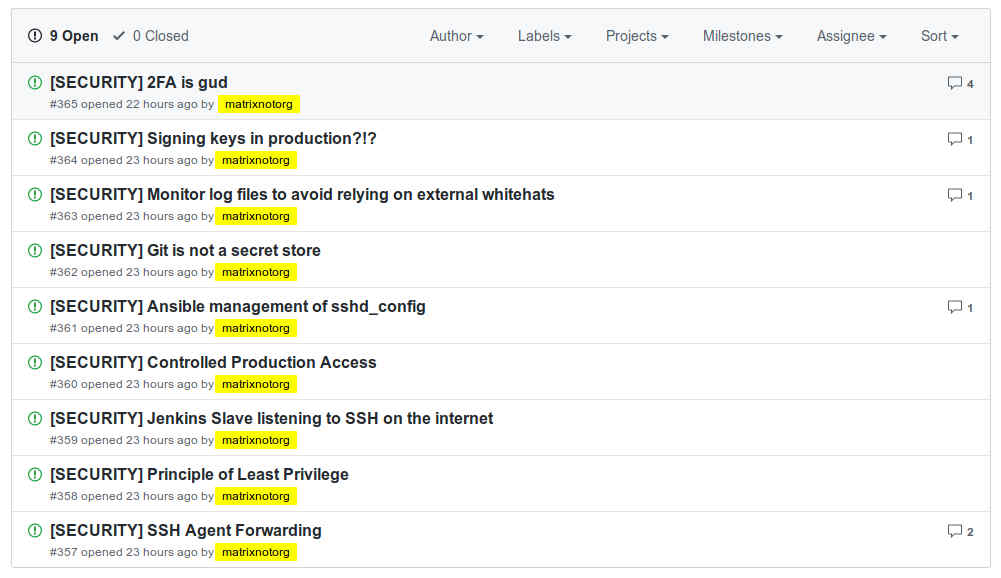Click comment icon on 'Signing keys in production' issue
Image resolution: width=1001 pixels, height=578 pixels.
(955, 139)
